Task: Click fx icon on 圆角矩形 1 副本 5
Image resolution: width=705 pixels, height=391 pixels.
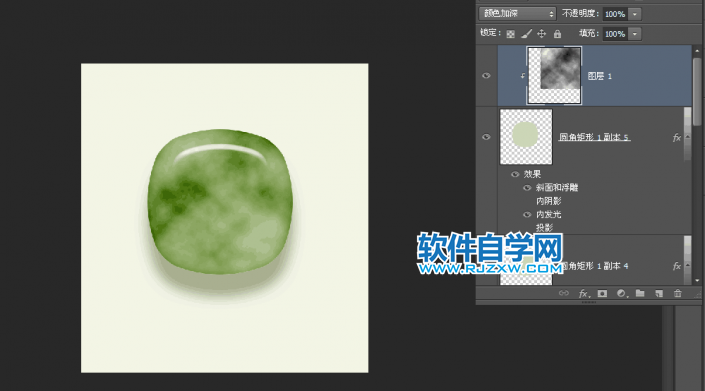Action: (676, 138)
